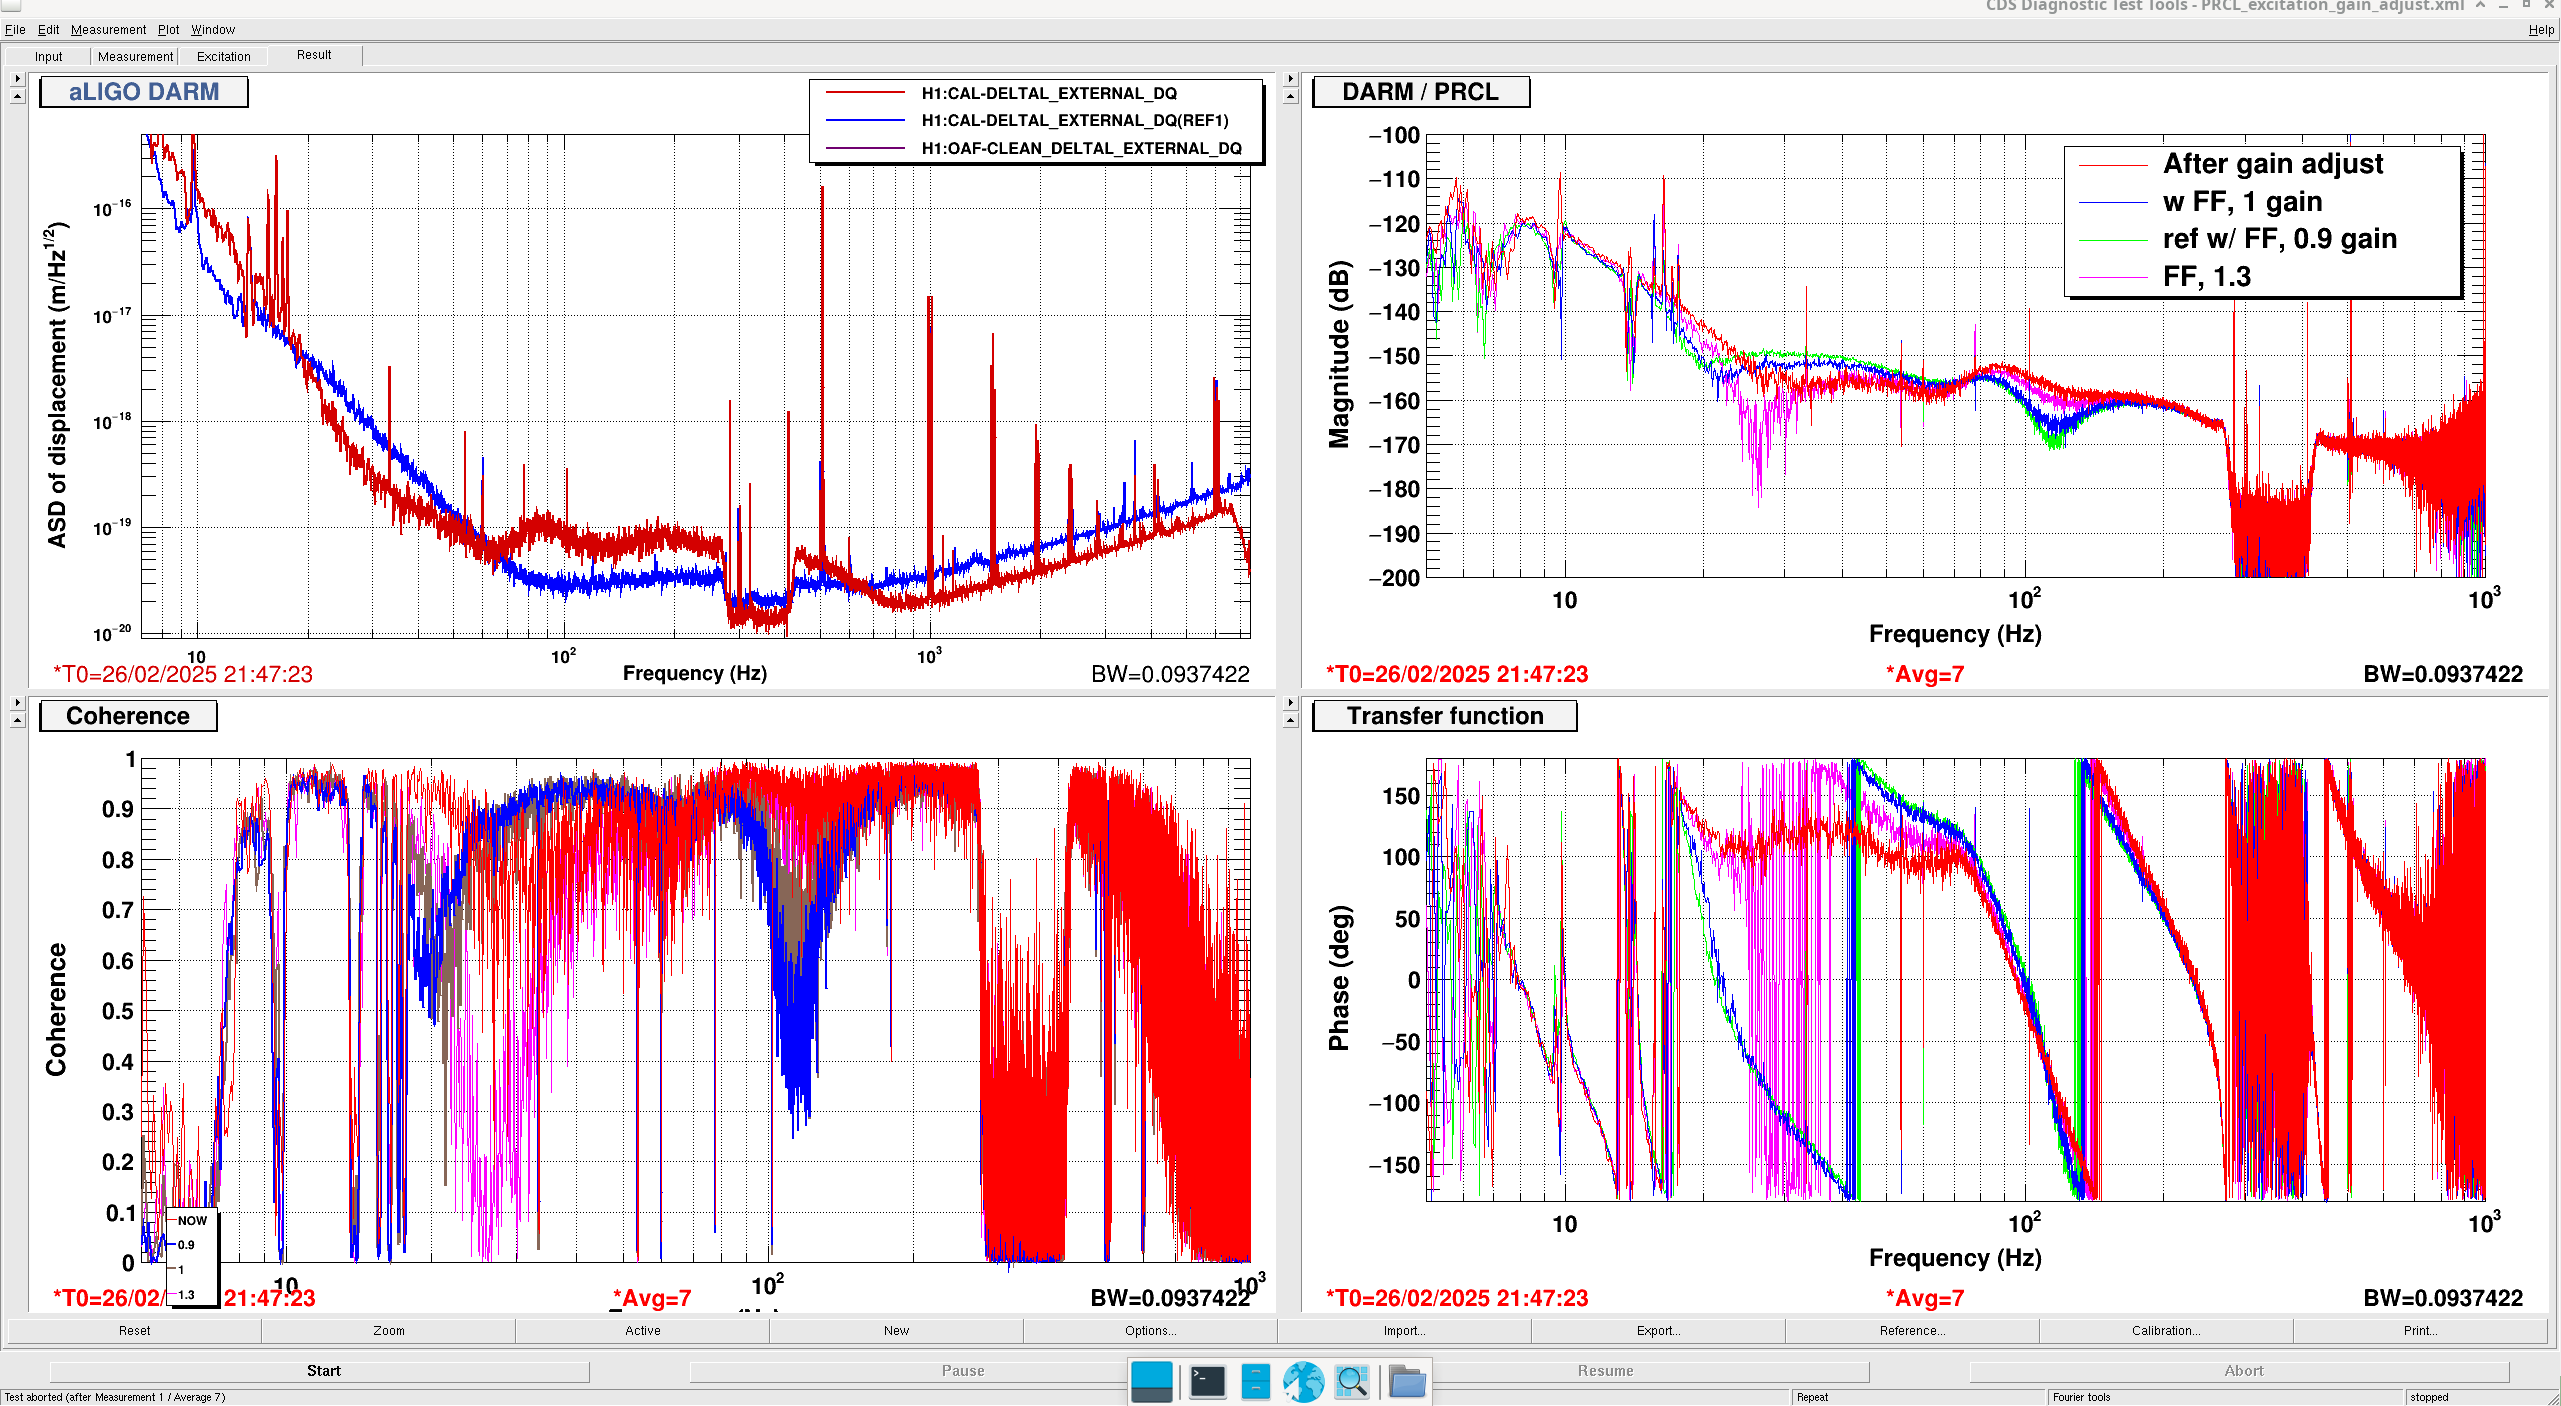Collapse up arrow on Transfer function panel

pos(1290,720)
